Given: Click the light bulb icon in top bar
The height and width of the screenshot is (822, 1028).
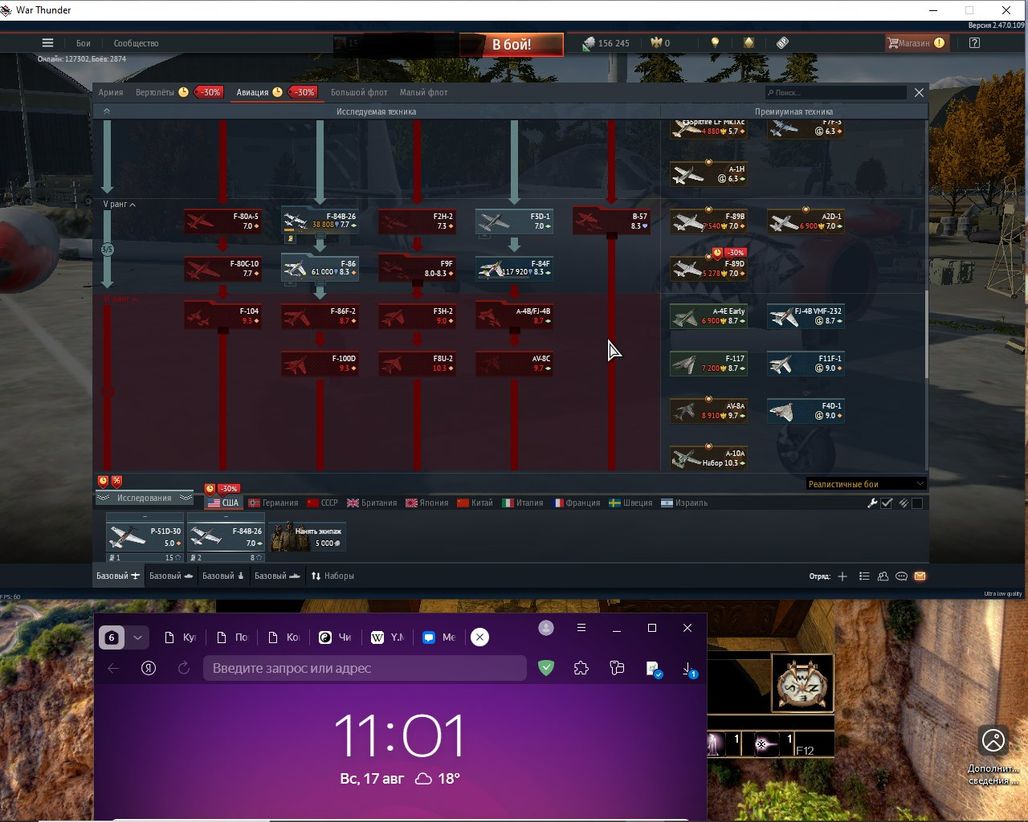Looking at the screenshot, I should (715, 43).
